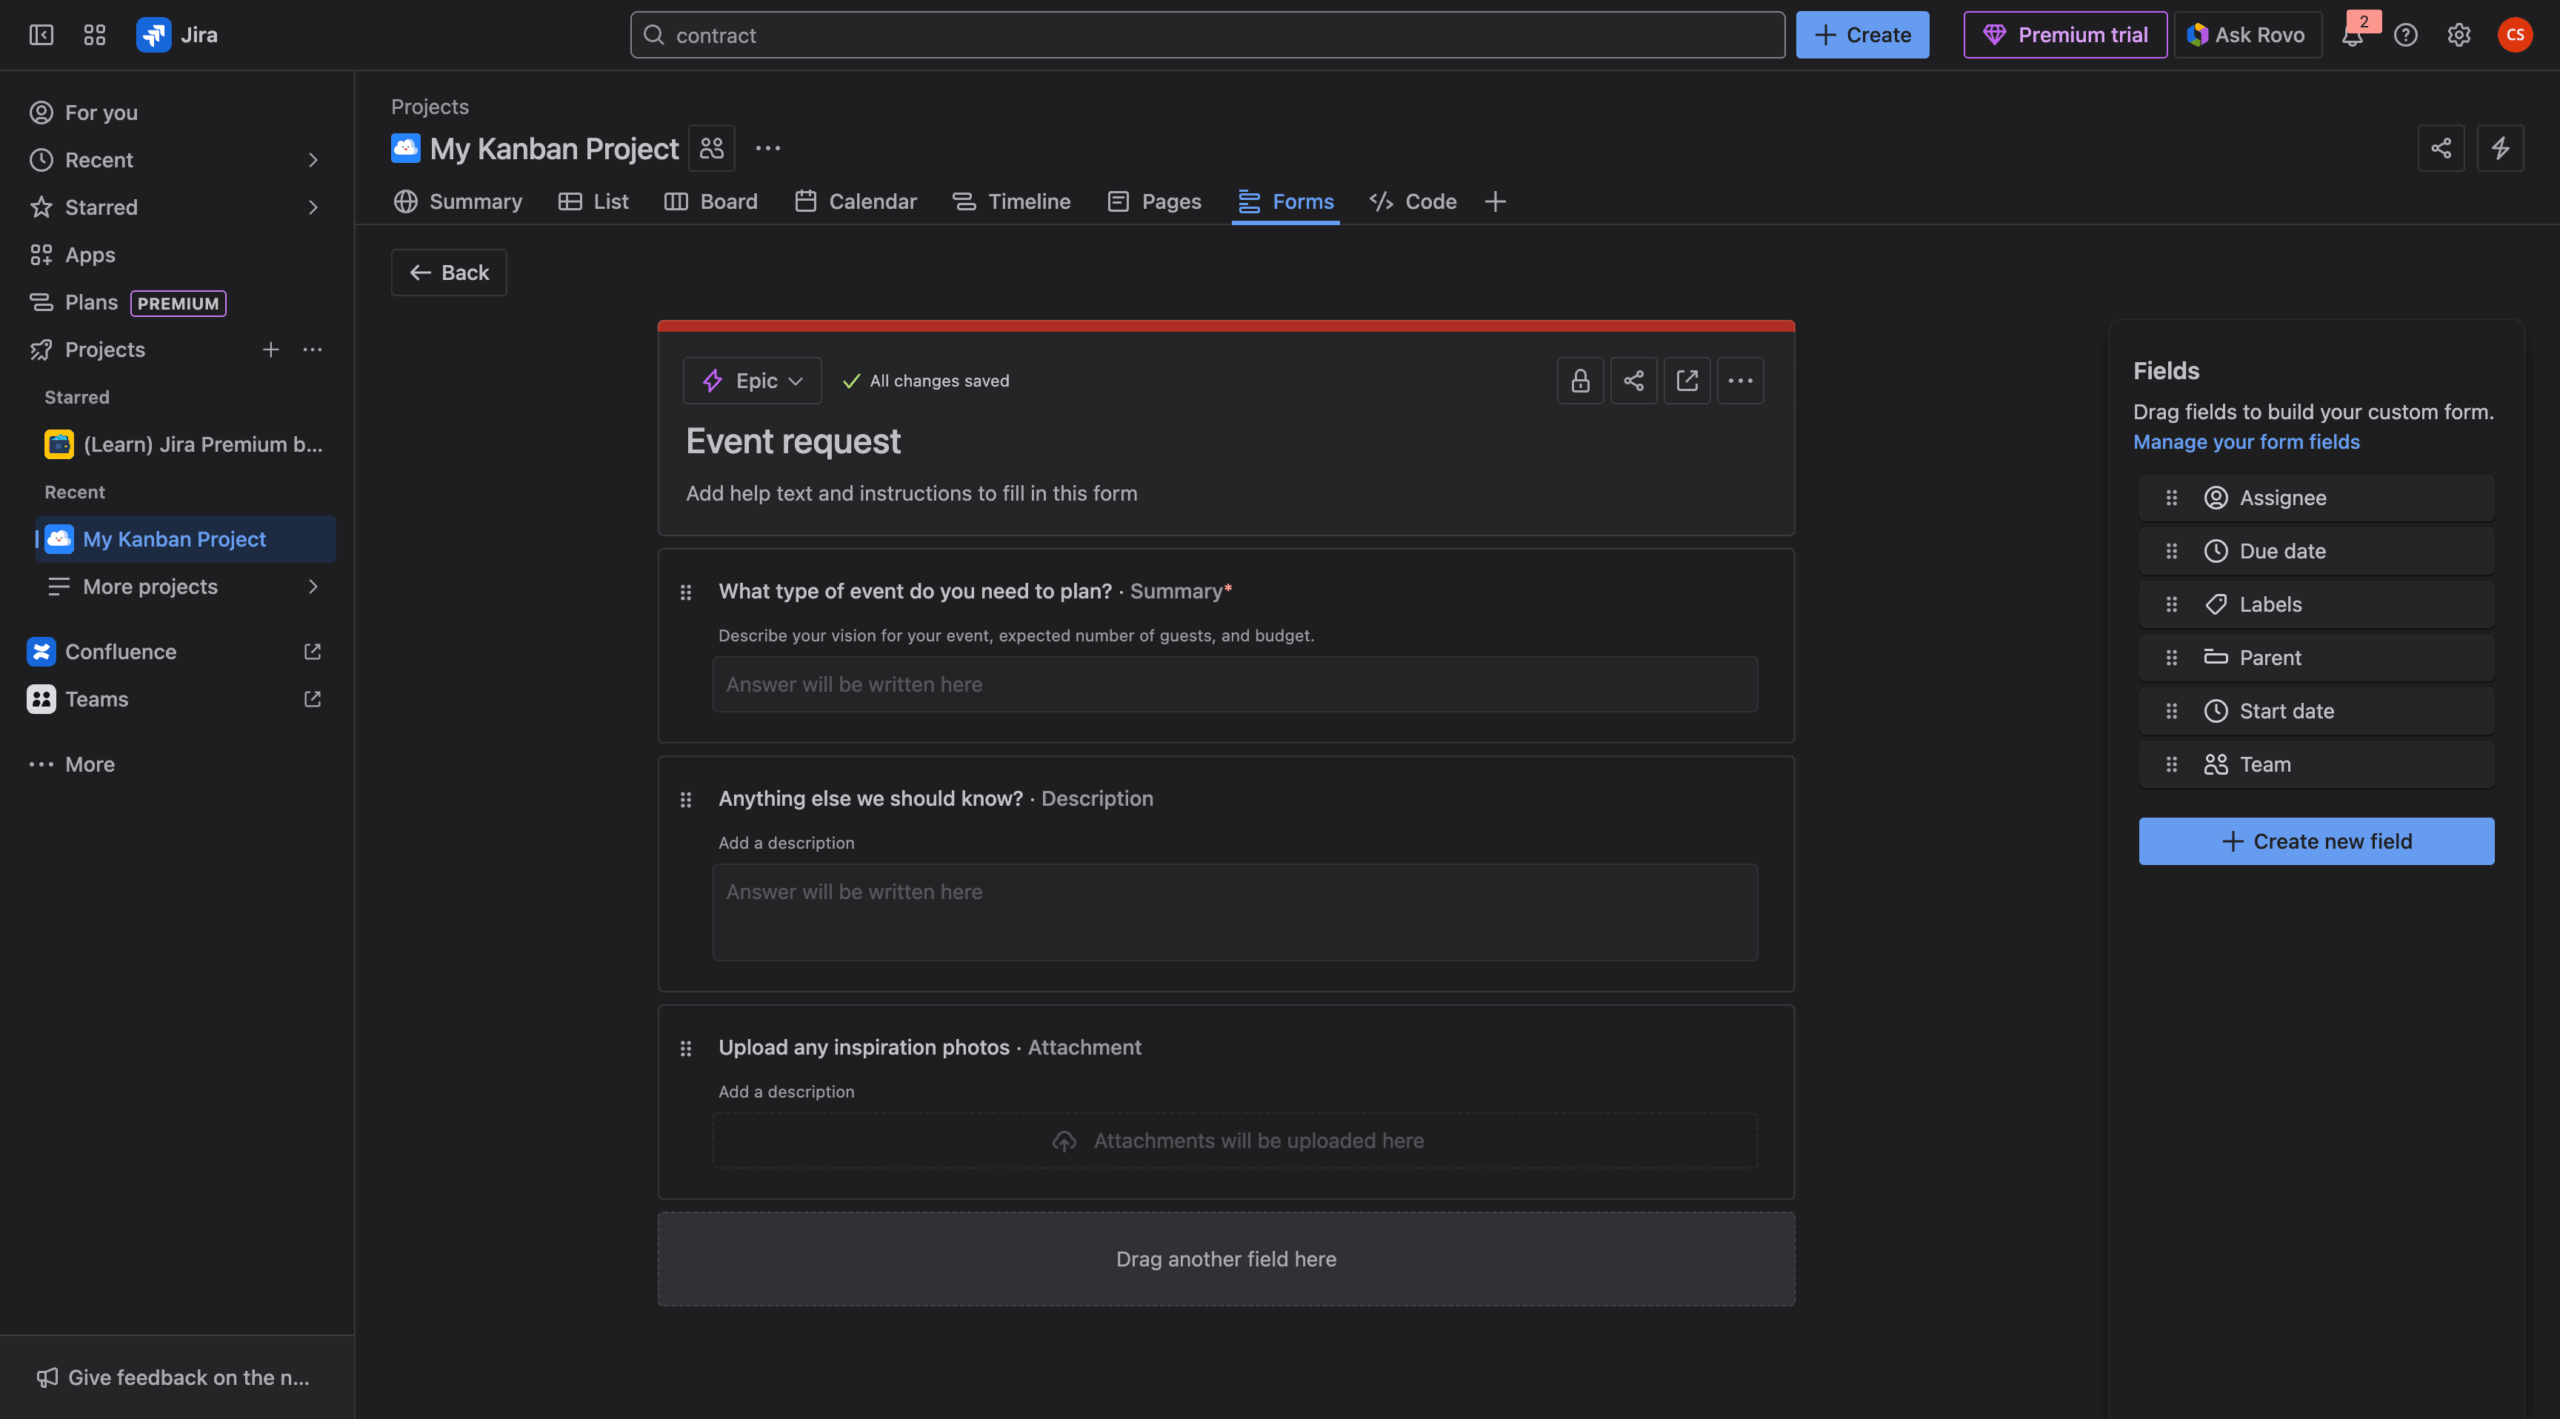The height and width of the screenshot is (1419, 2560).
Task: Open form in new tab icon
Action: pos(1686,380)
